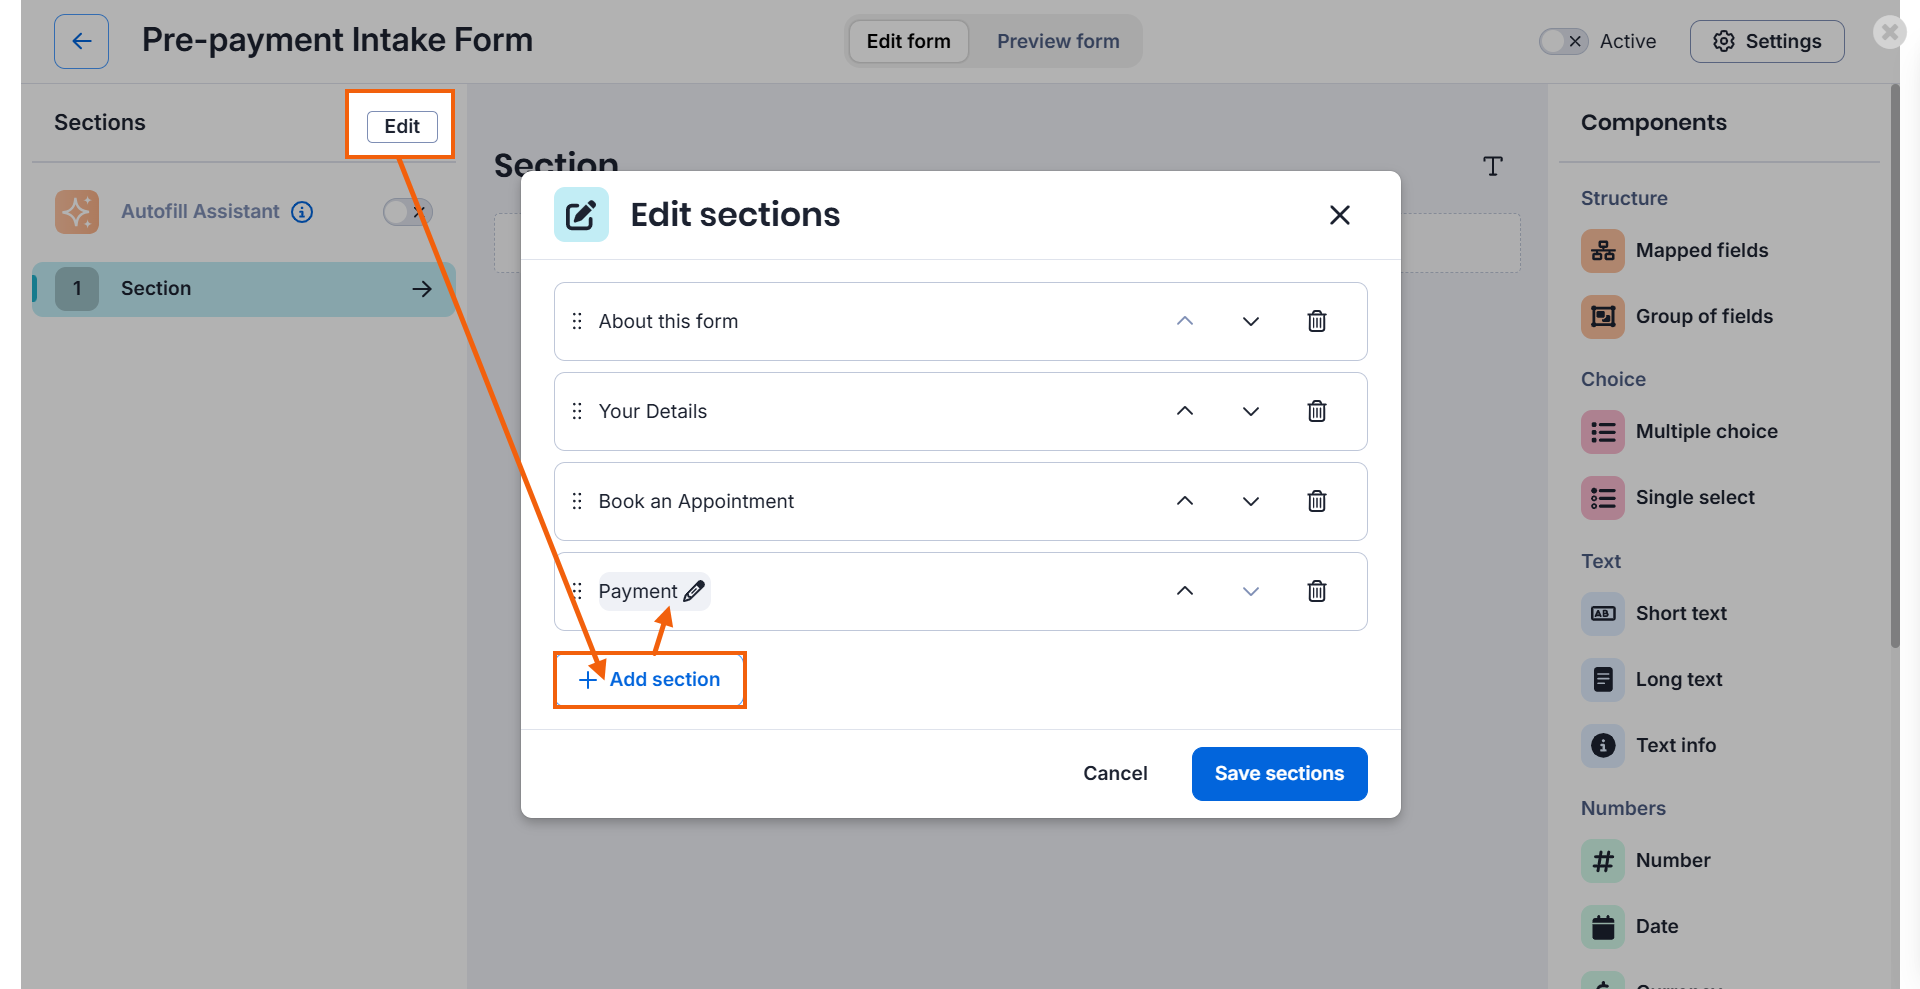Move Payment section up
Image resolution: width=1920 pixels, height=989 pixels.
(1185, 591)
